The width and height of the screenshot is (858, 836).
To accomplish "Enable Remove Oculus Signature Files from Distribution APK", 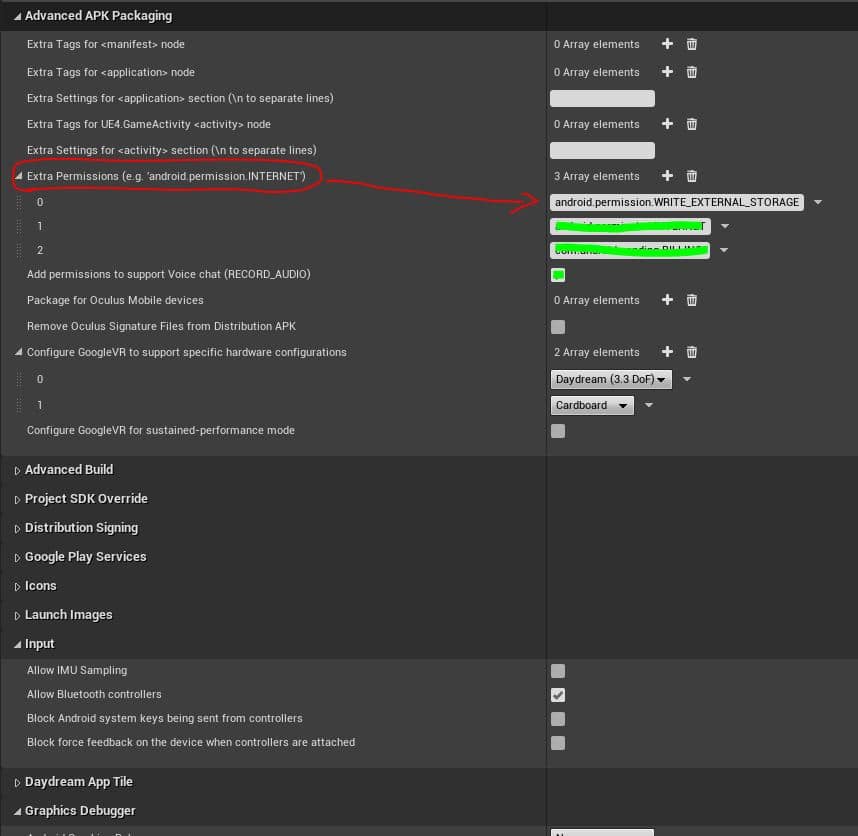I will [558, 326].
